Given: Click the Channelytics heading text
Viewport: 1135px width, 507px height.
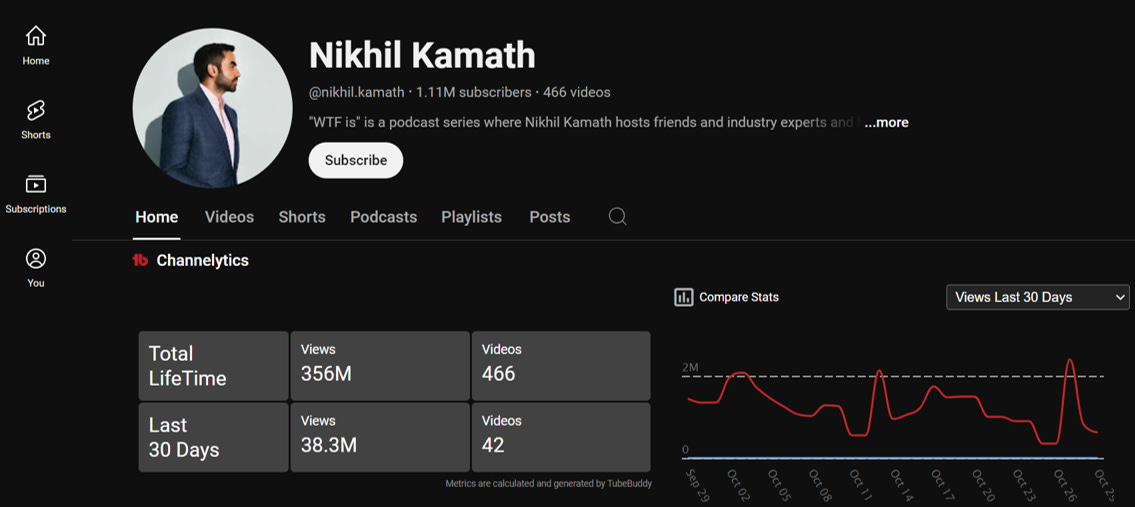Looking at the screenshot, I should click(x=203, y=261).
